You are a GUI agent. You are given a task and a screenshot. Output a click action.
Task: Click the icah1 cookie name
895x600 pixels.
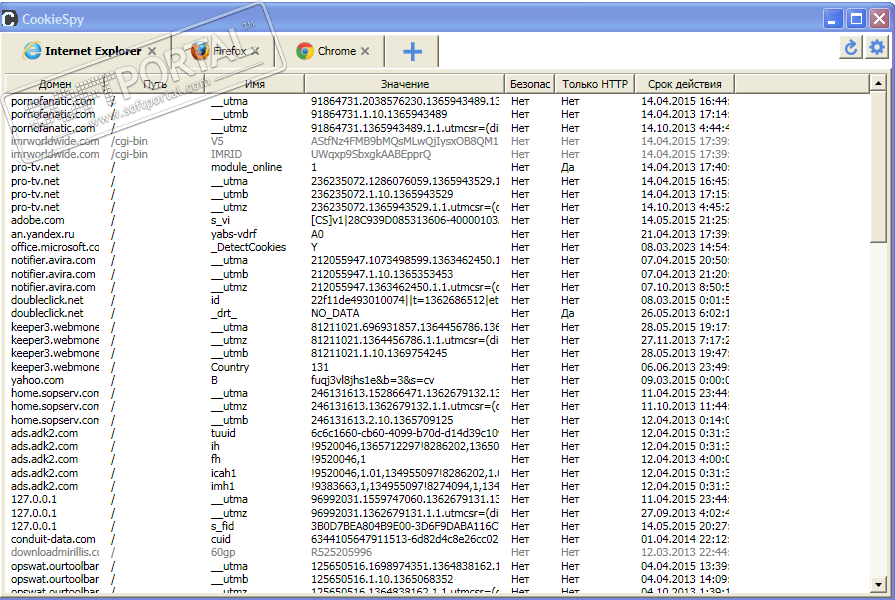coord(223,473)
